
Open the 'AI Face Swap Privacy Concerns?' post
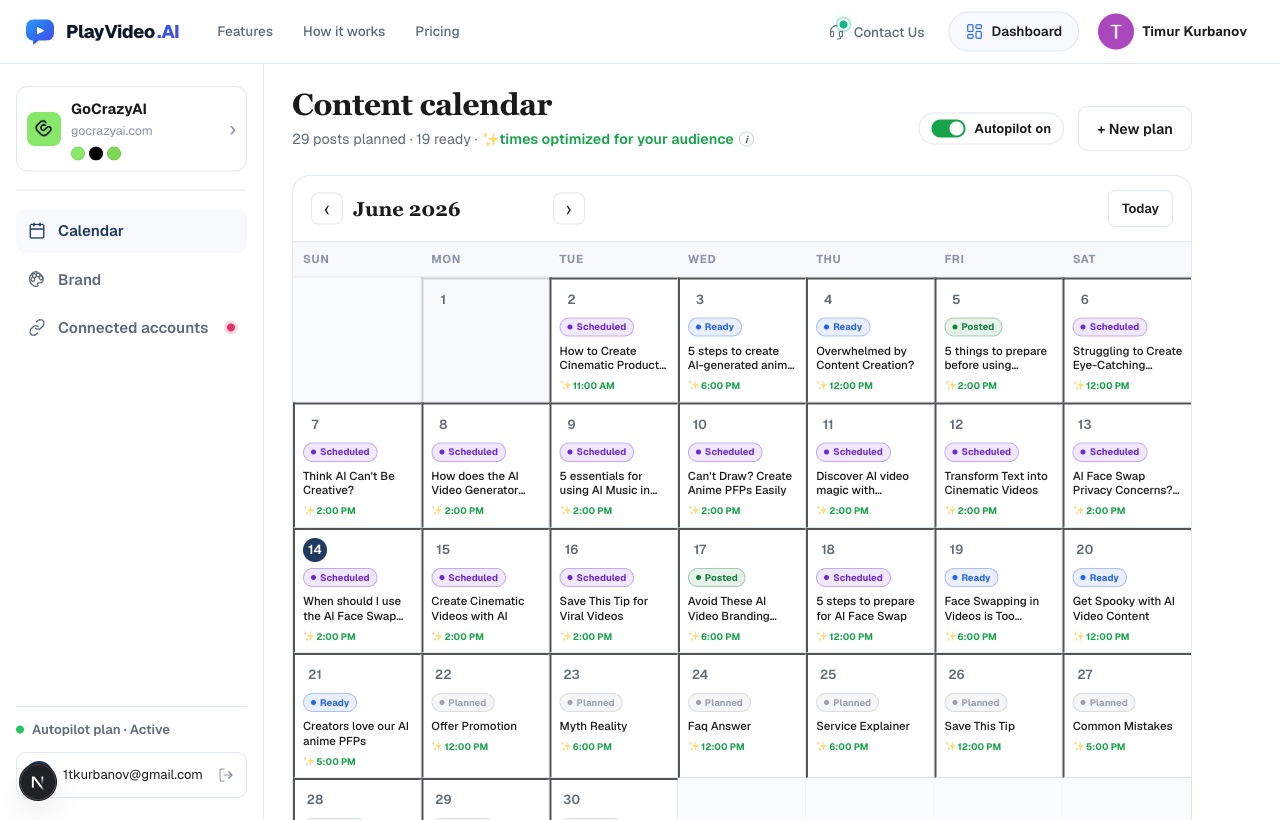pos(1126,483)
